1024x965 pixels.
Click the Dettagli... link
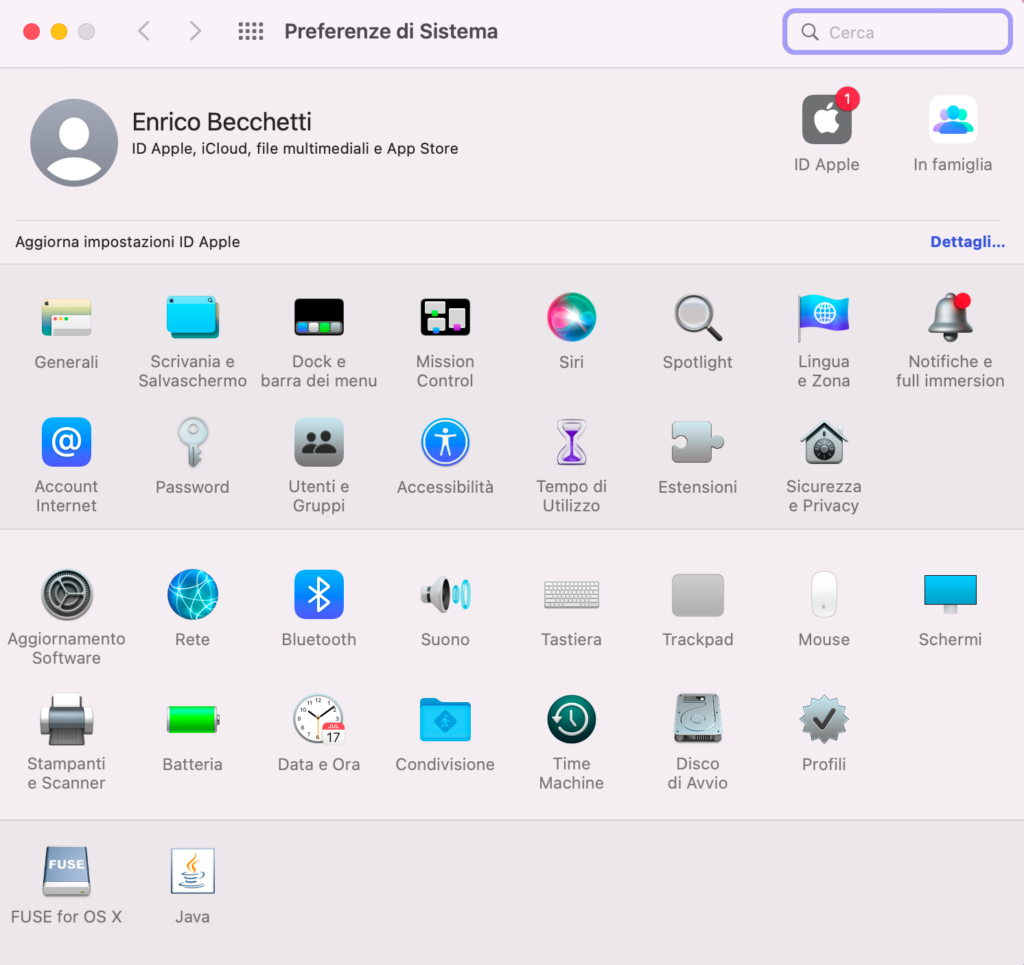tap(967, 242)
